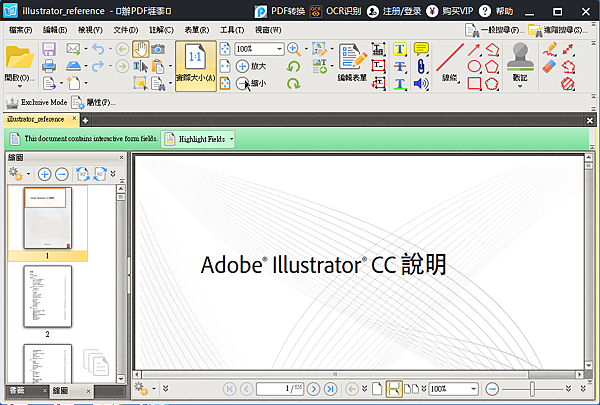Reduce thumbnails with minus icon
600x405 pixels.
pyautogui.click(x=62, y=174)
